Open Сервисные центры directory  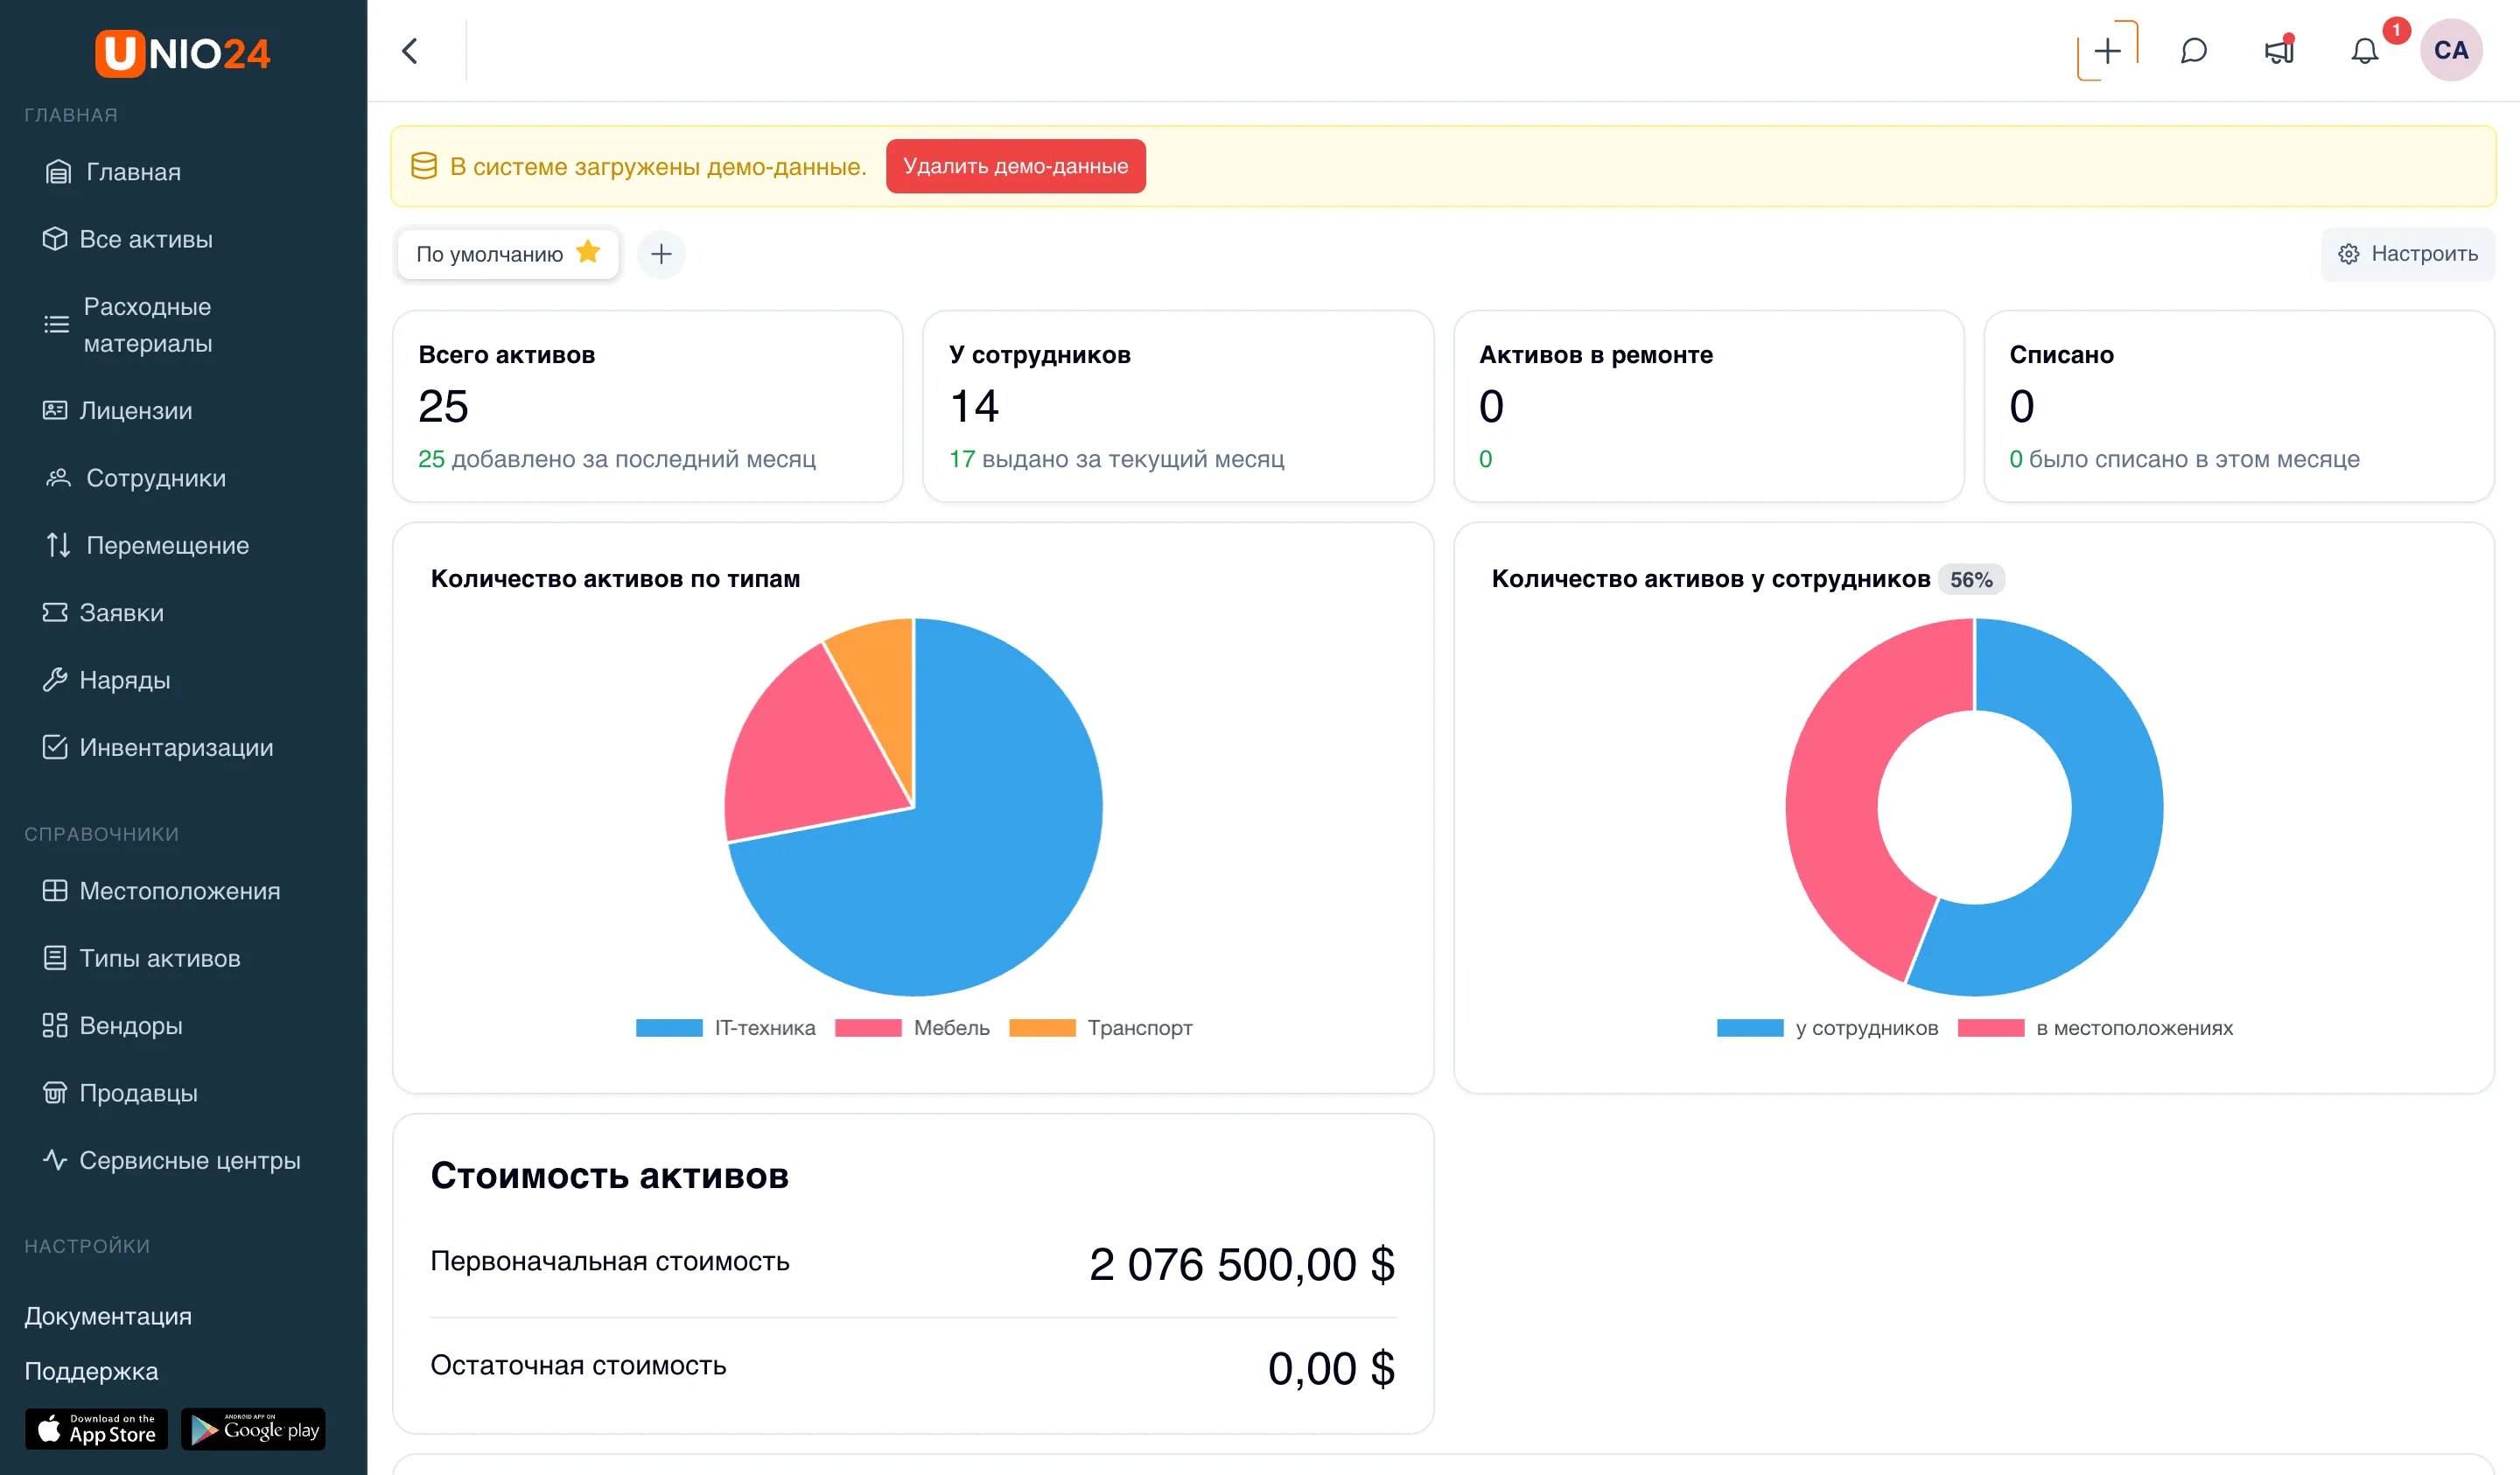click(x=190, y=1160)
